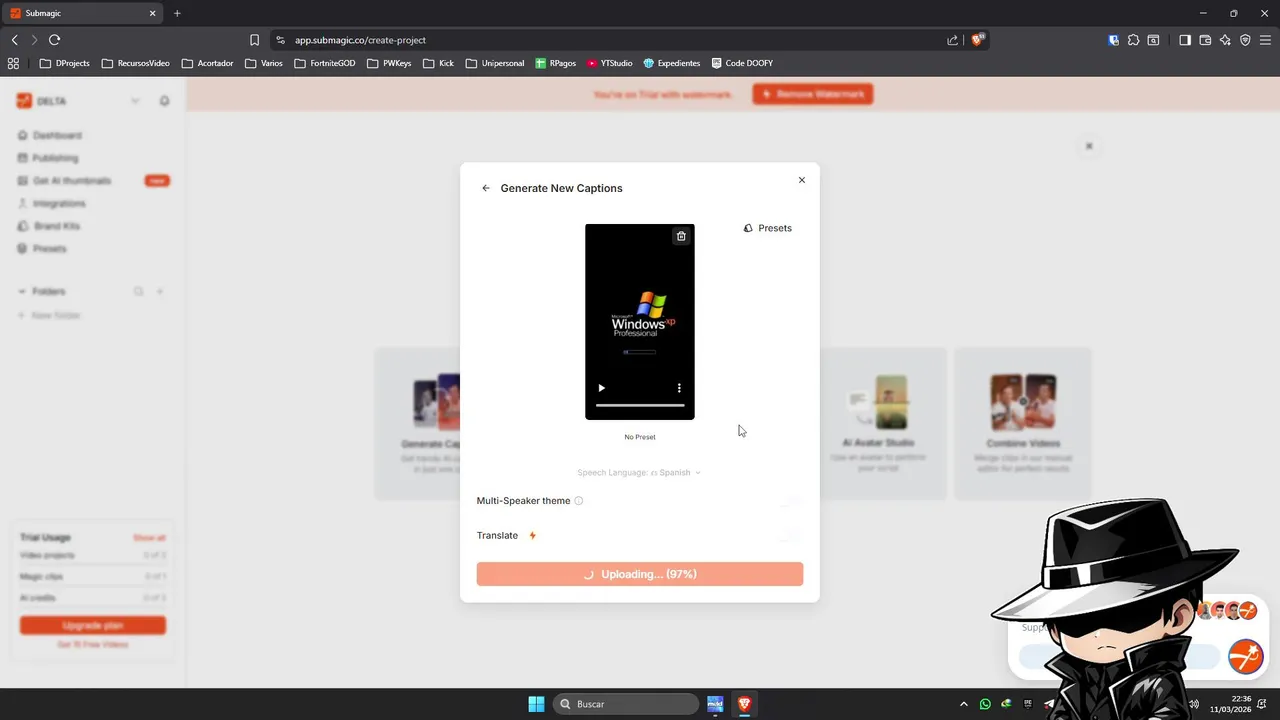
Task: Collapse the Folders section
Action: click(22, 291)
